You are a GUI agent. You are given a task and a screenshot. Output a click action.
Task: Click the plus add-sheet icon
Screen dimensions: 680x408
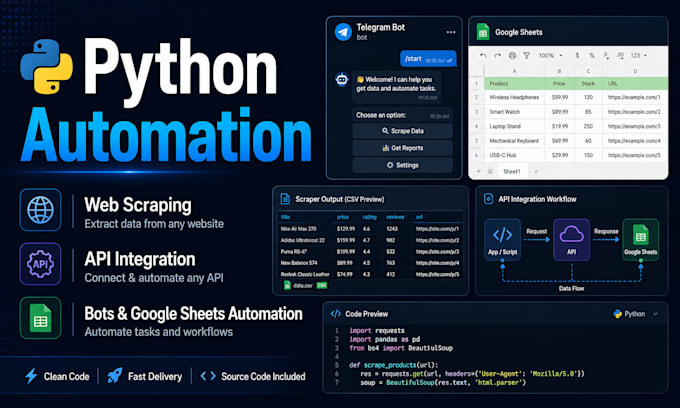pyautogui.click(x=478, y=172)
